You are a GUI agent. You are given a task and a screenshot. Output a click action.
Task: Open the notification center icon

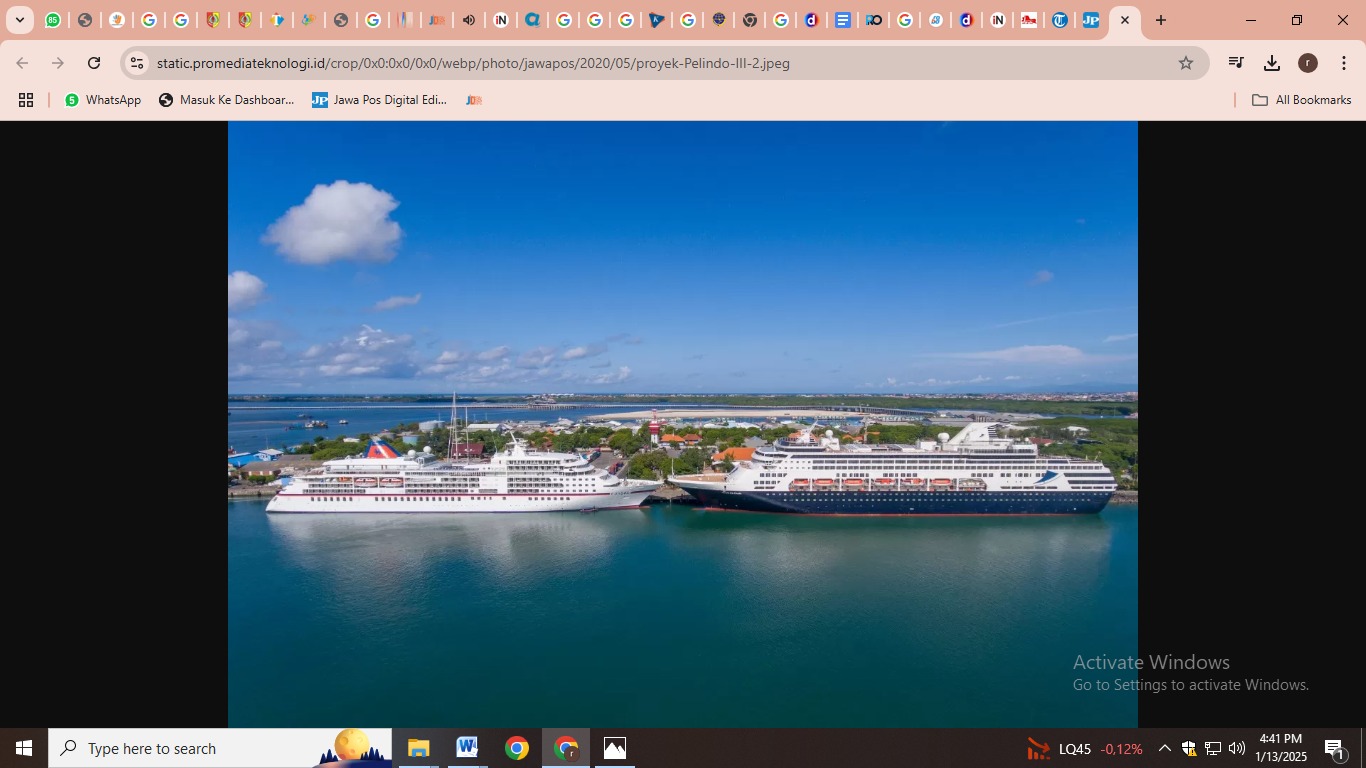point(1335,748)
